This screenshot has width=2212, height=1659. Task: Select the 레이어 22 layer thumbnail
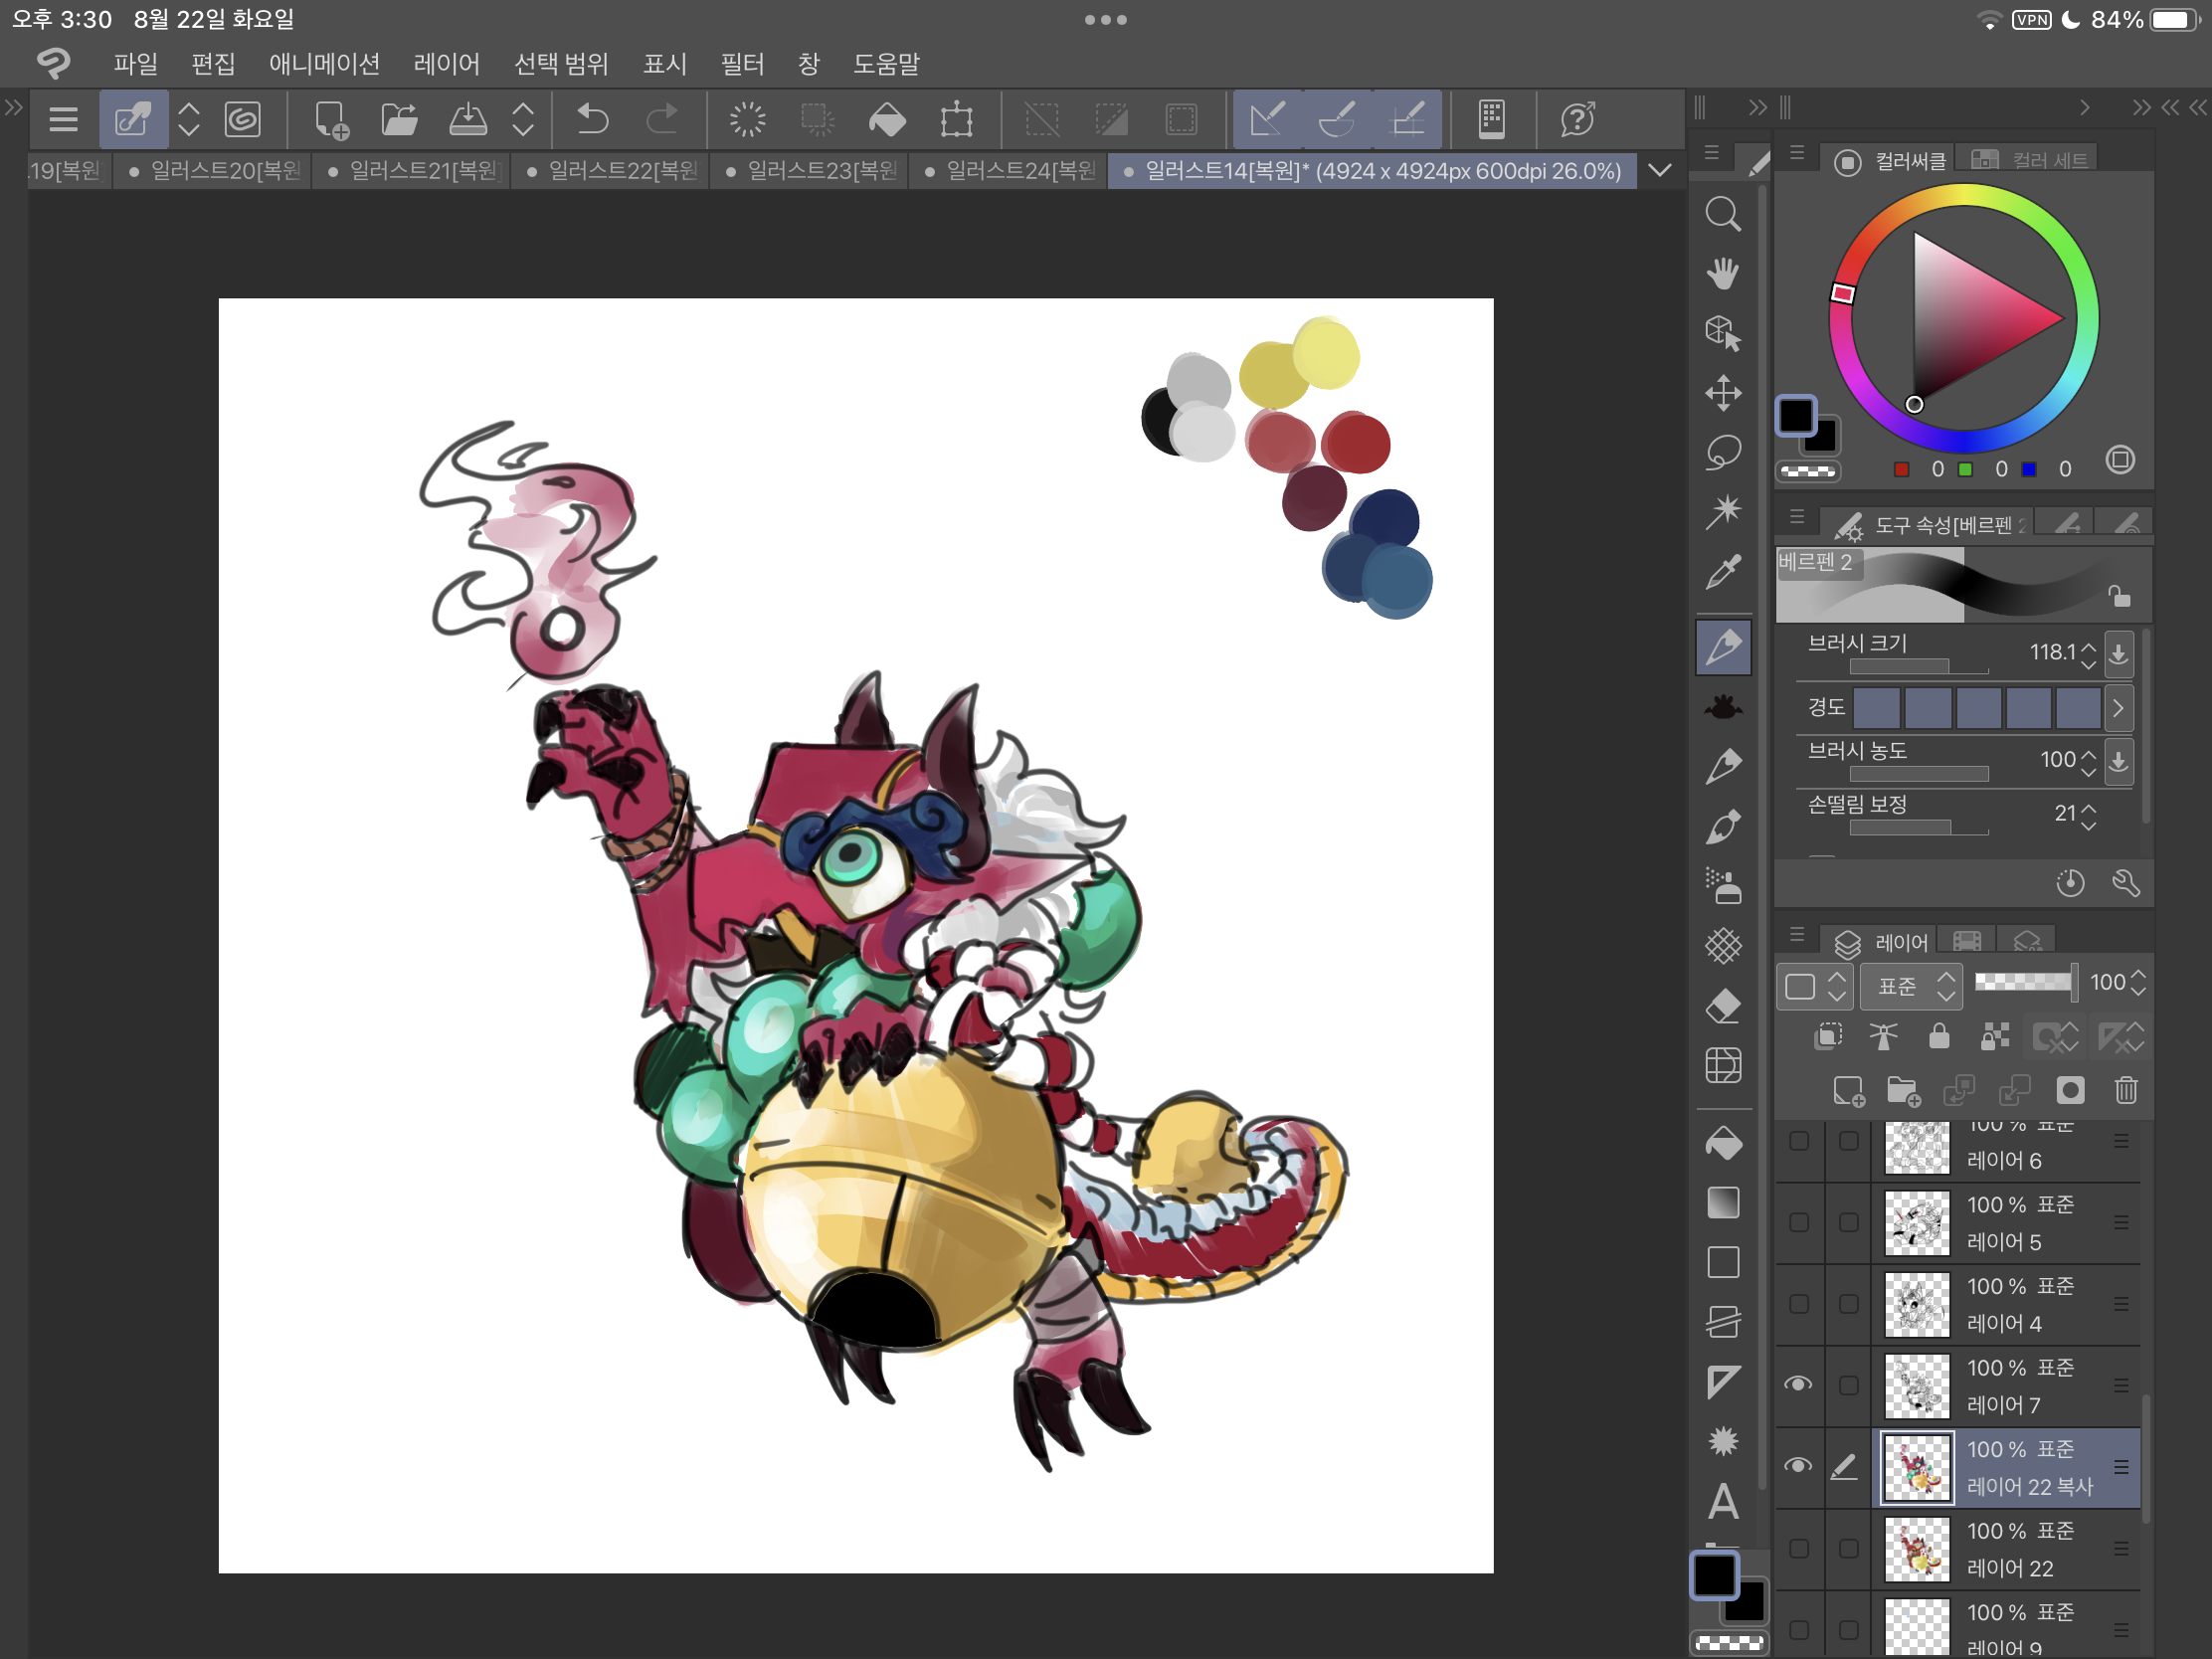coord(1916,1549)
